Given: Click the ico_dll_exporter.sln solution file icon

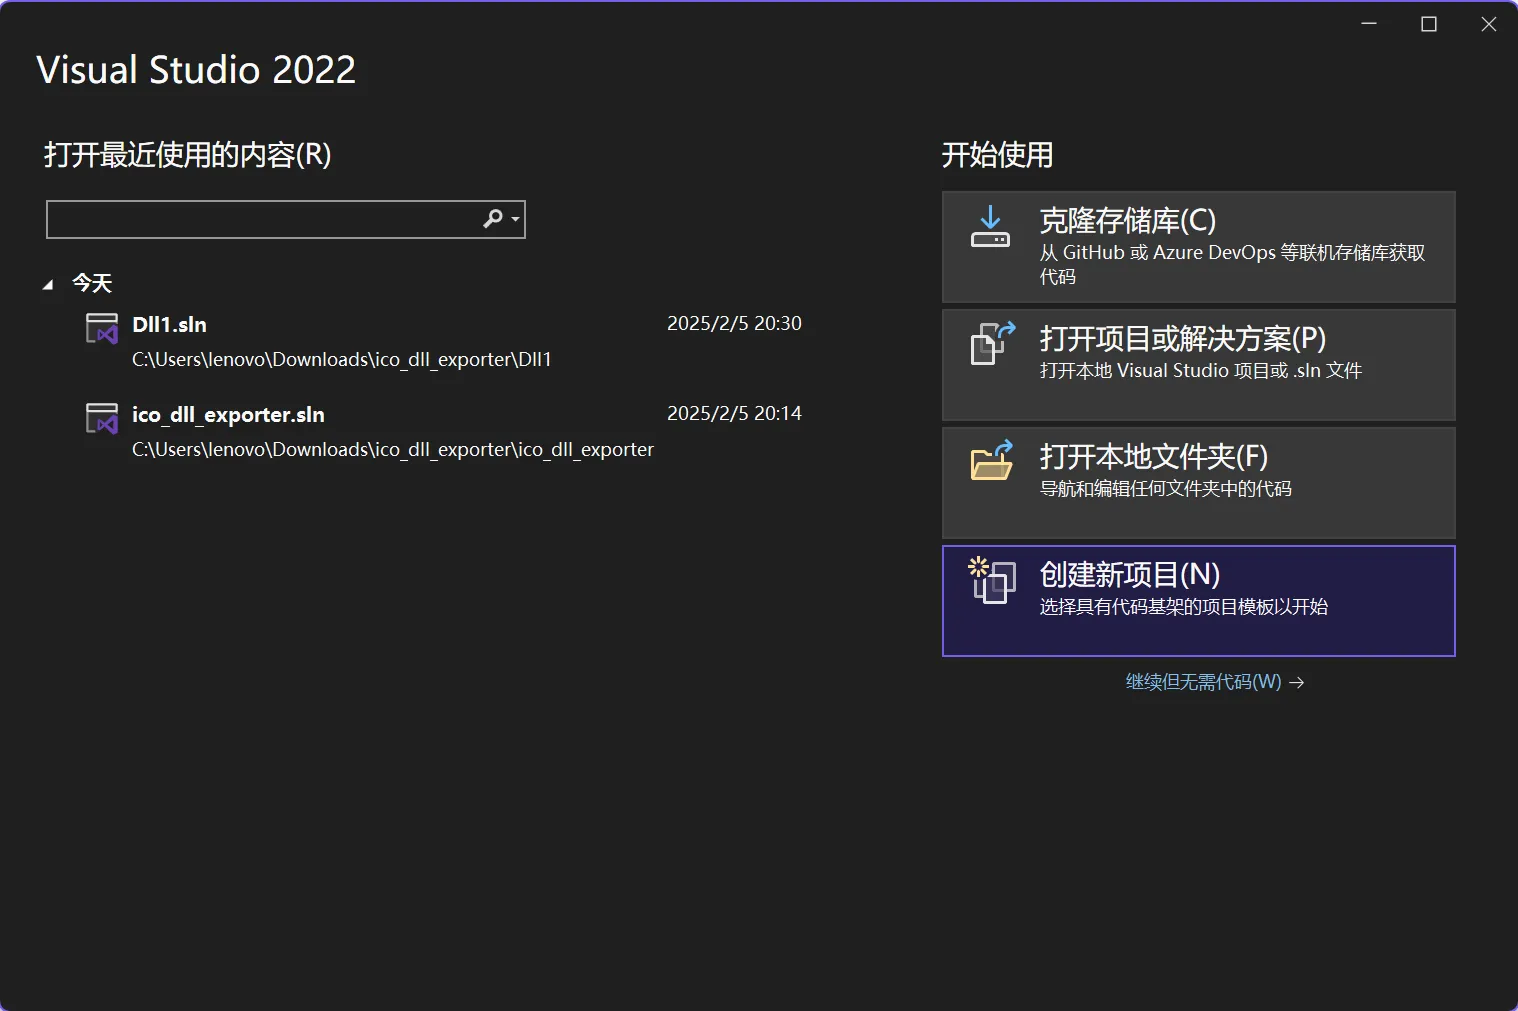Looking at the screenshot, I should pyautogui.click(x=102, y=419).
